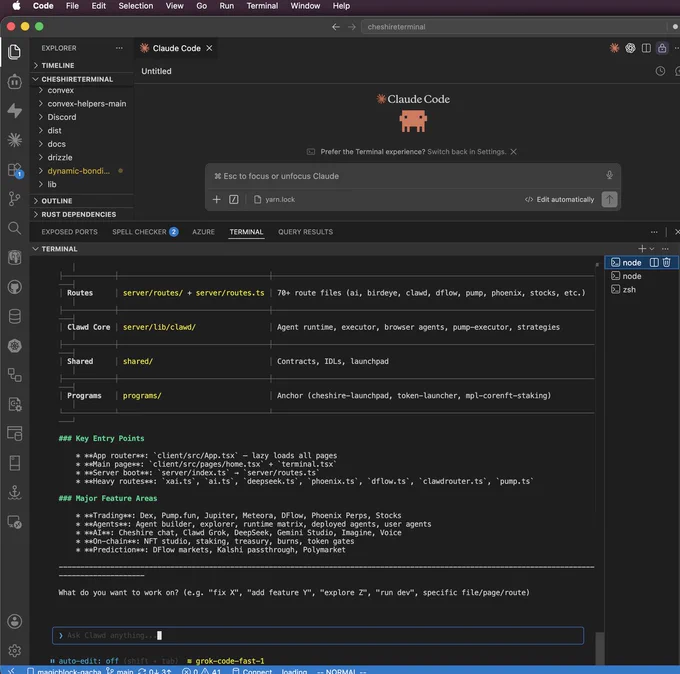Open the Accounts menu icon
This screenshot has width=680, height=674.
click(x=14, y=621)
